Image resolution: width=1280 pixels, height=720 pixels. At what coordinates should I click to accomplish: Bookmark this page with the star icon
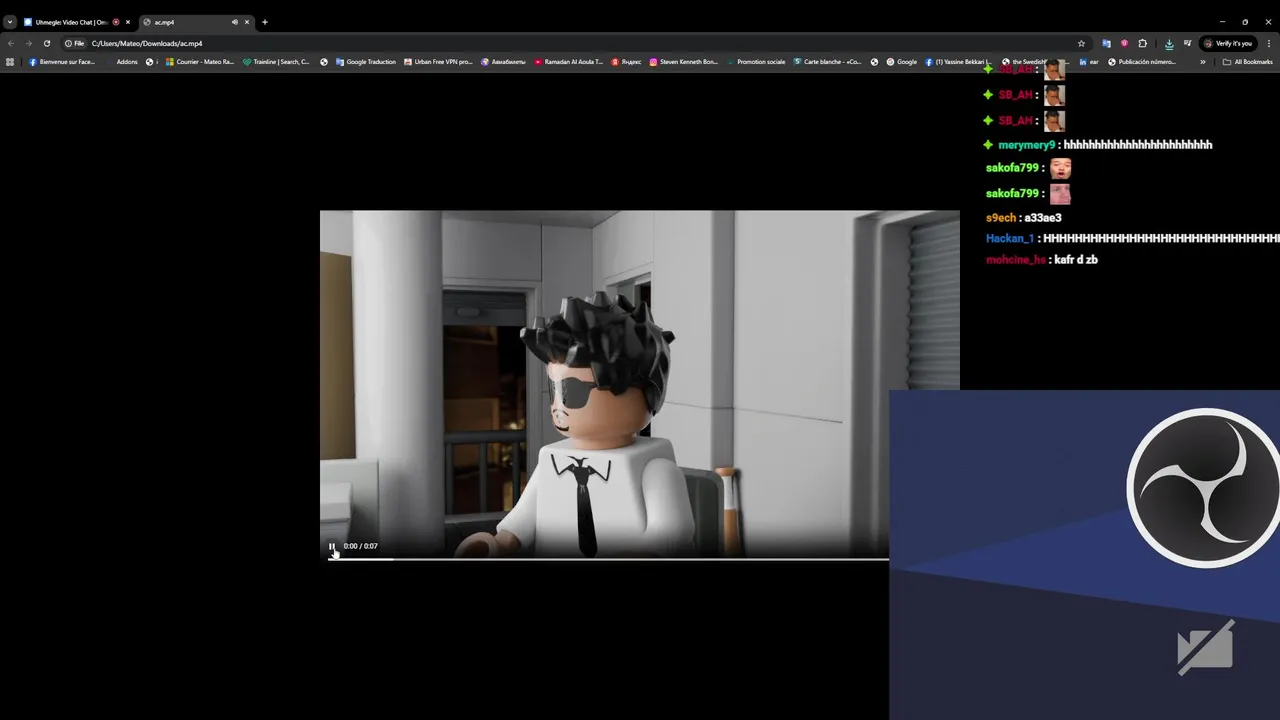click(x=1081, y=43)
